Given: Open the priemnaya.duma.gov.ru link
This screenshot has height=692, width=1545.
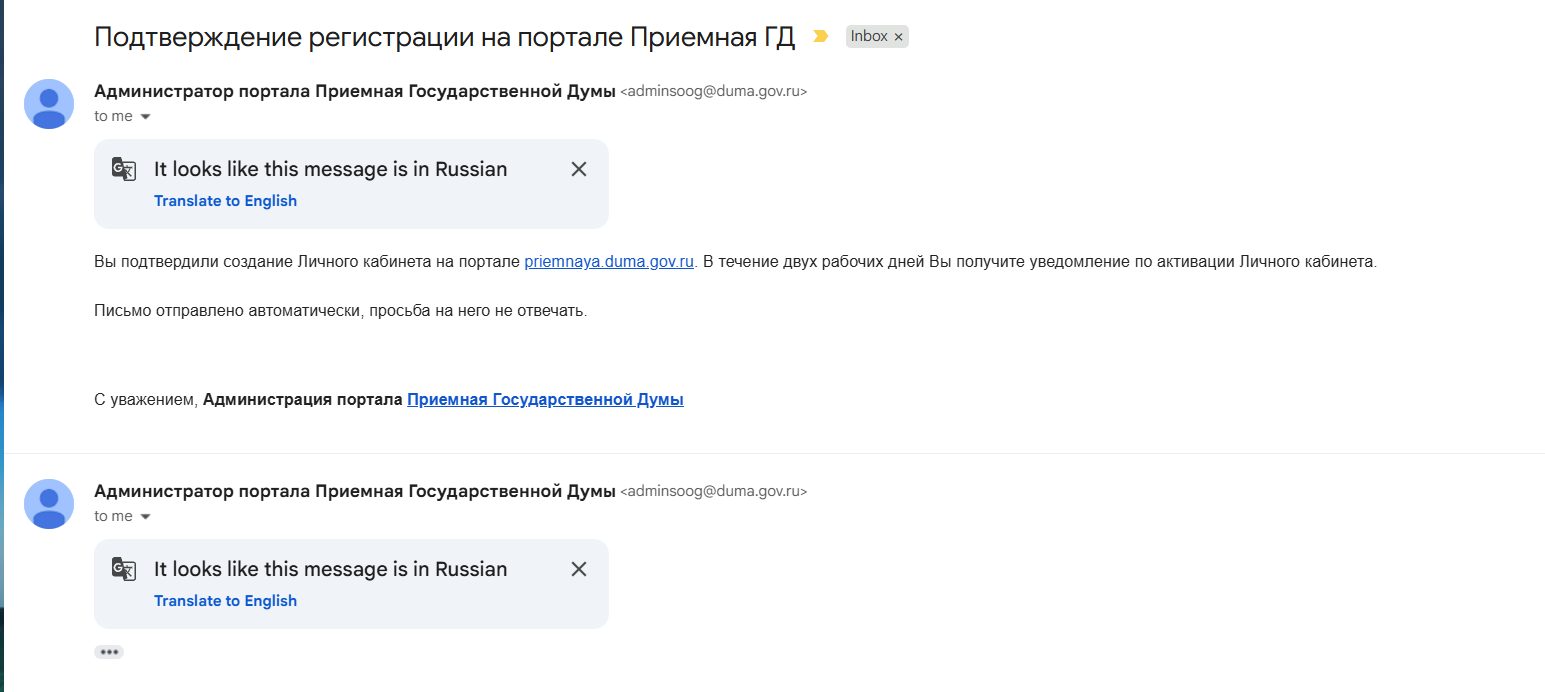Looking at the screenshot, I should [x=609, y=263].
